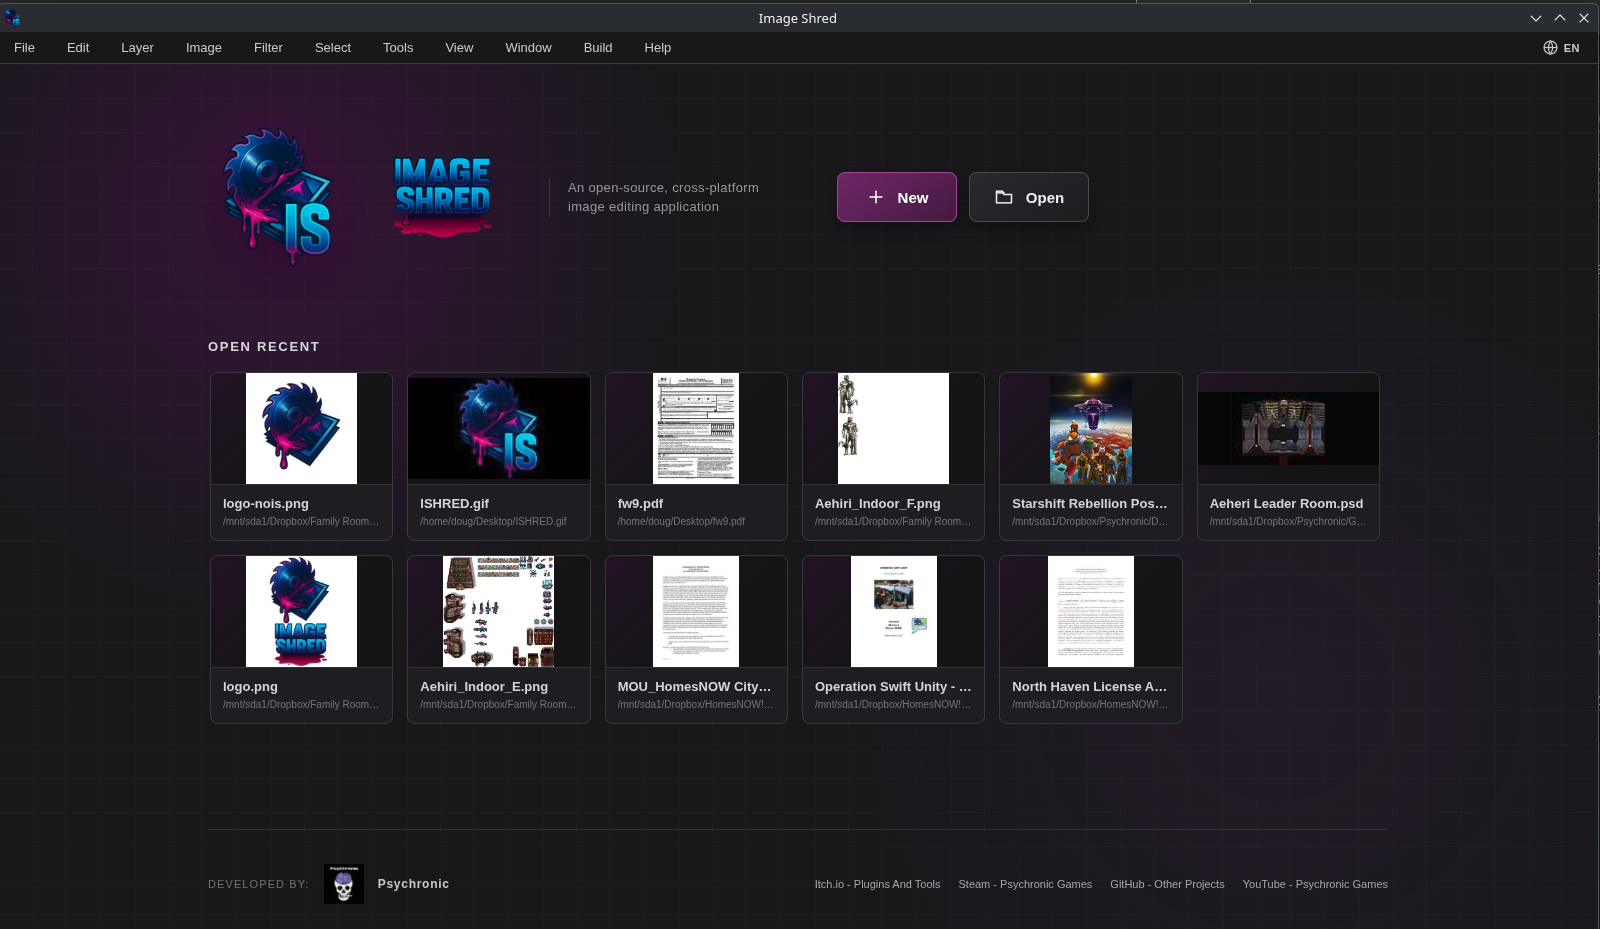This screenshot has width=1600, height=929.
Task: Click the Aehiri_Indoor_E.png file name
Action: point(484,687)
